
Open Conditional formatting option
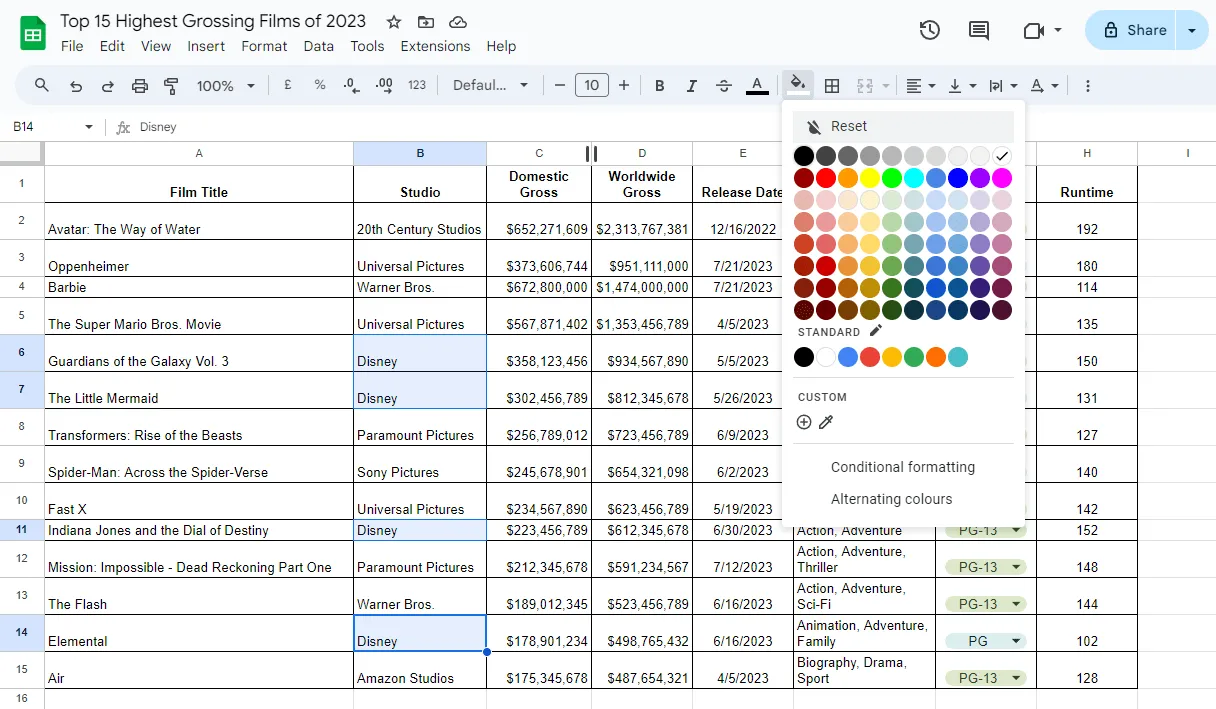point(903,467)
